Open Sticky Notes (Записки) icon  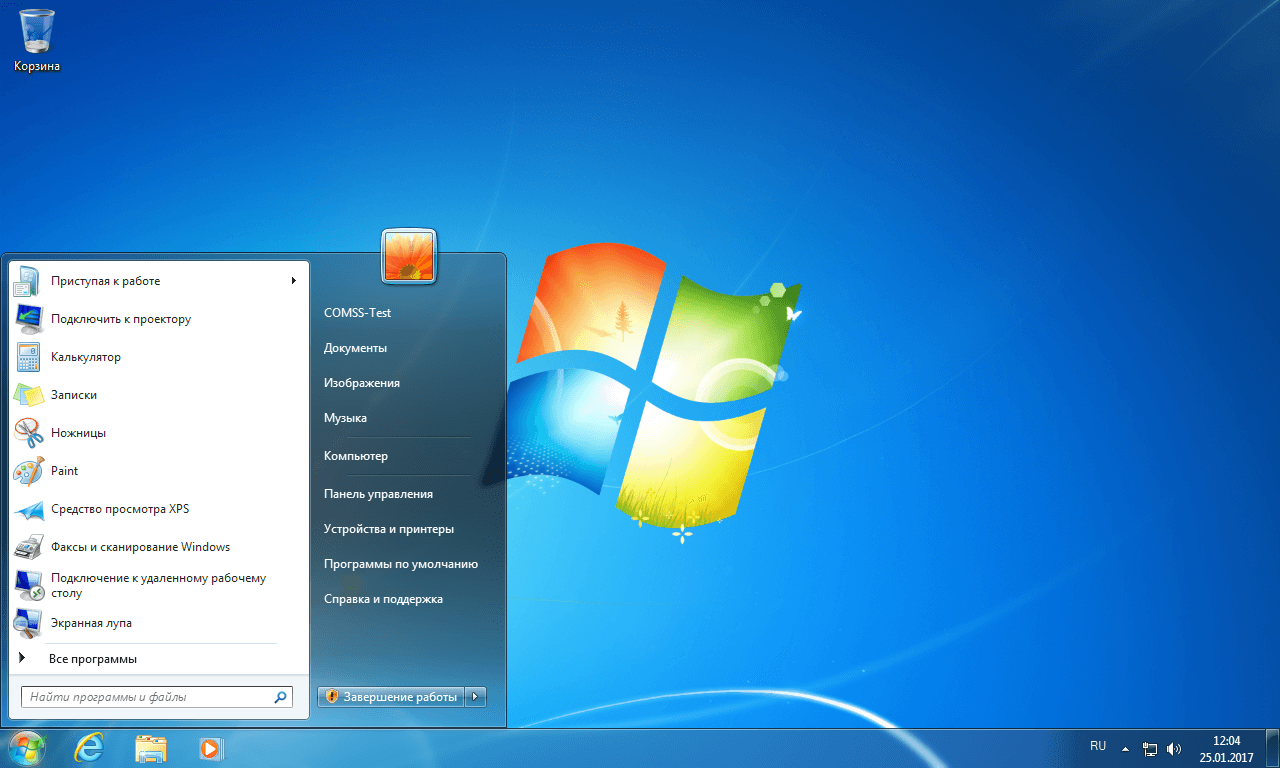point(28,395)
